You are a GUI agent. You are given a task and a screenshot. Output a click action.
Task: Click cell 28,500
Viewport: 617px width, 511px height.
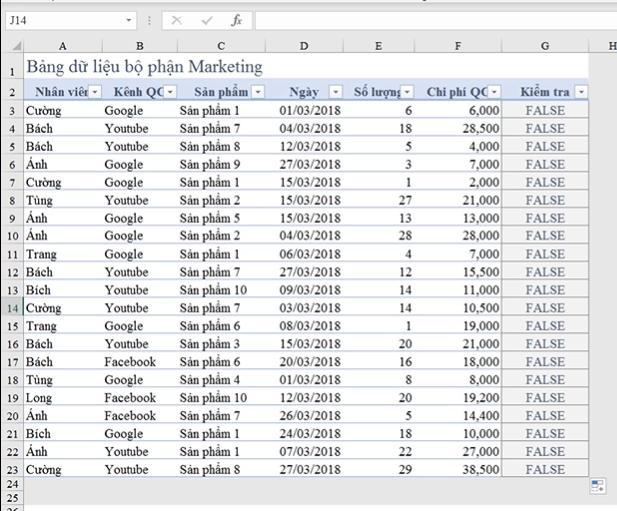coord(458,129)
